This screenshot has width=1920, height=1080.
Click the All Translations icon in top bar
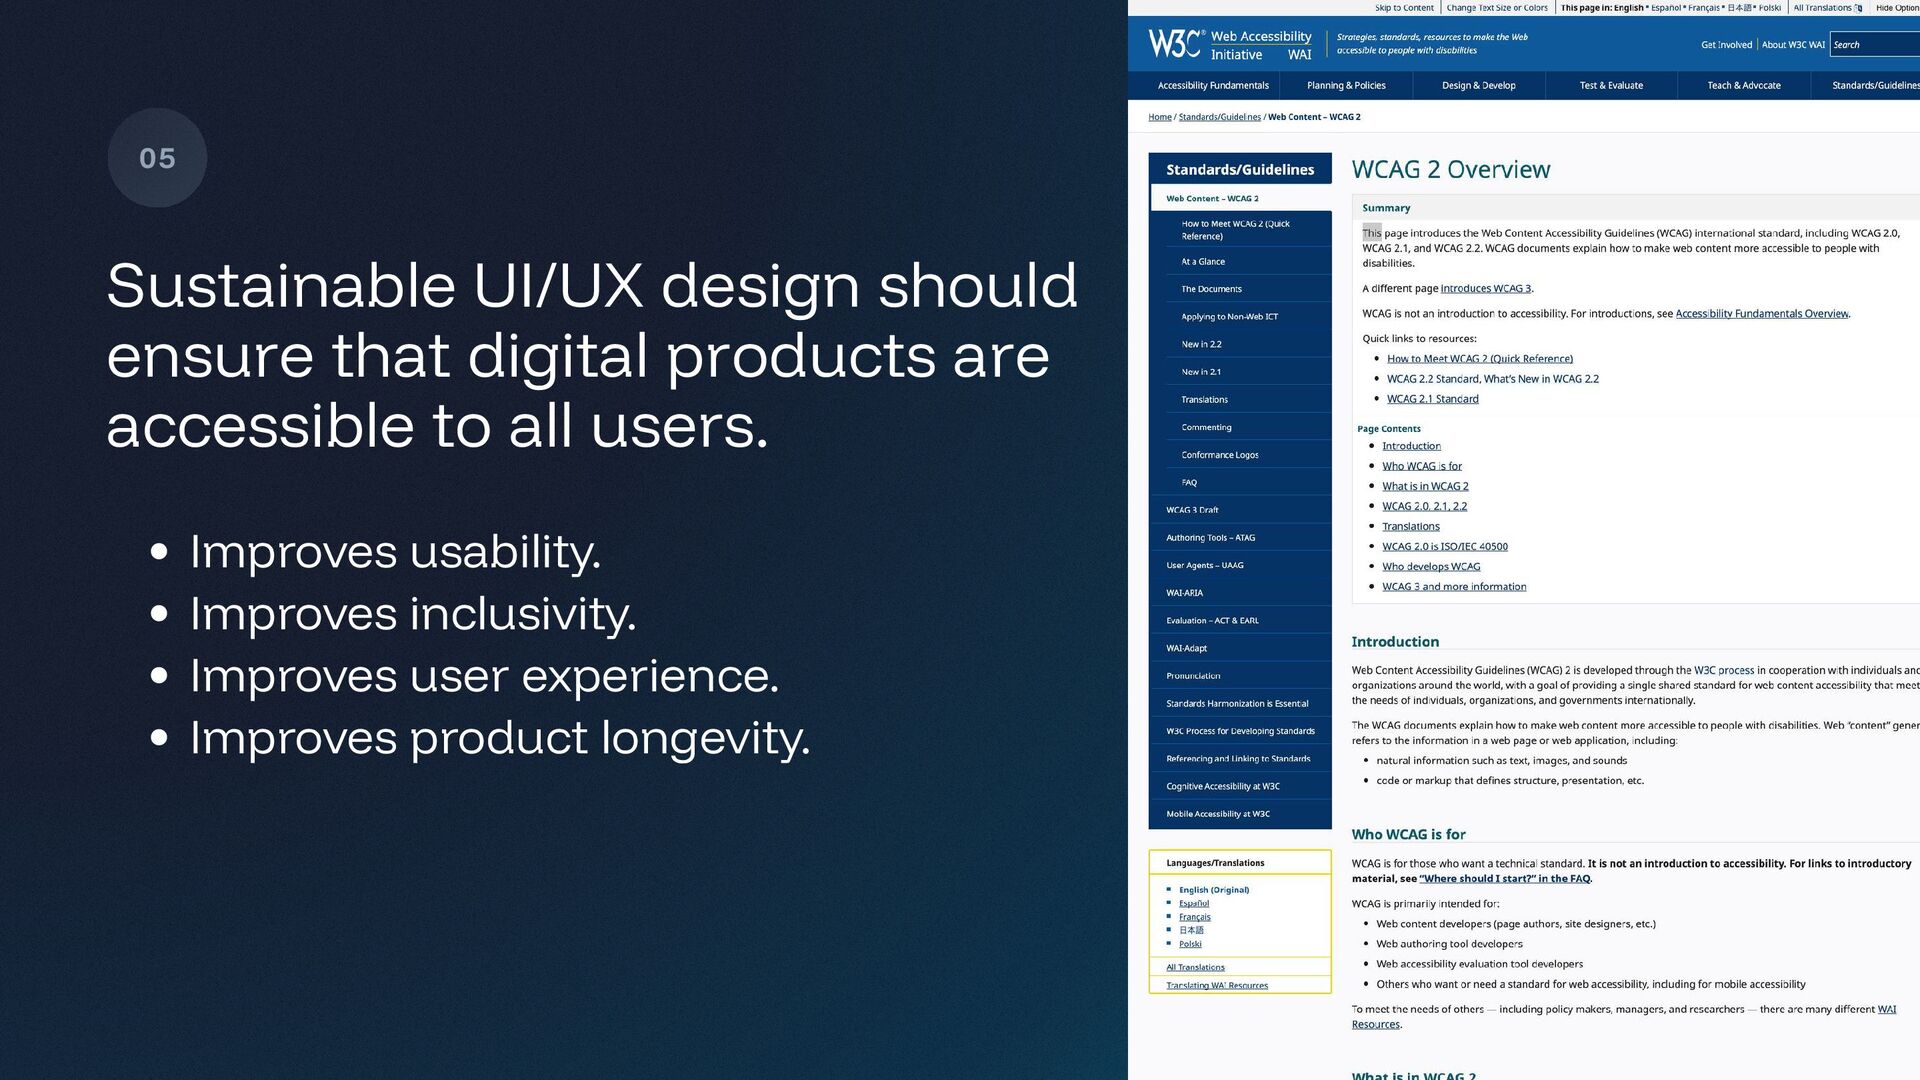[1859, 8]
